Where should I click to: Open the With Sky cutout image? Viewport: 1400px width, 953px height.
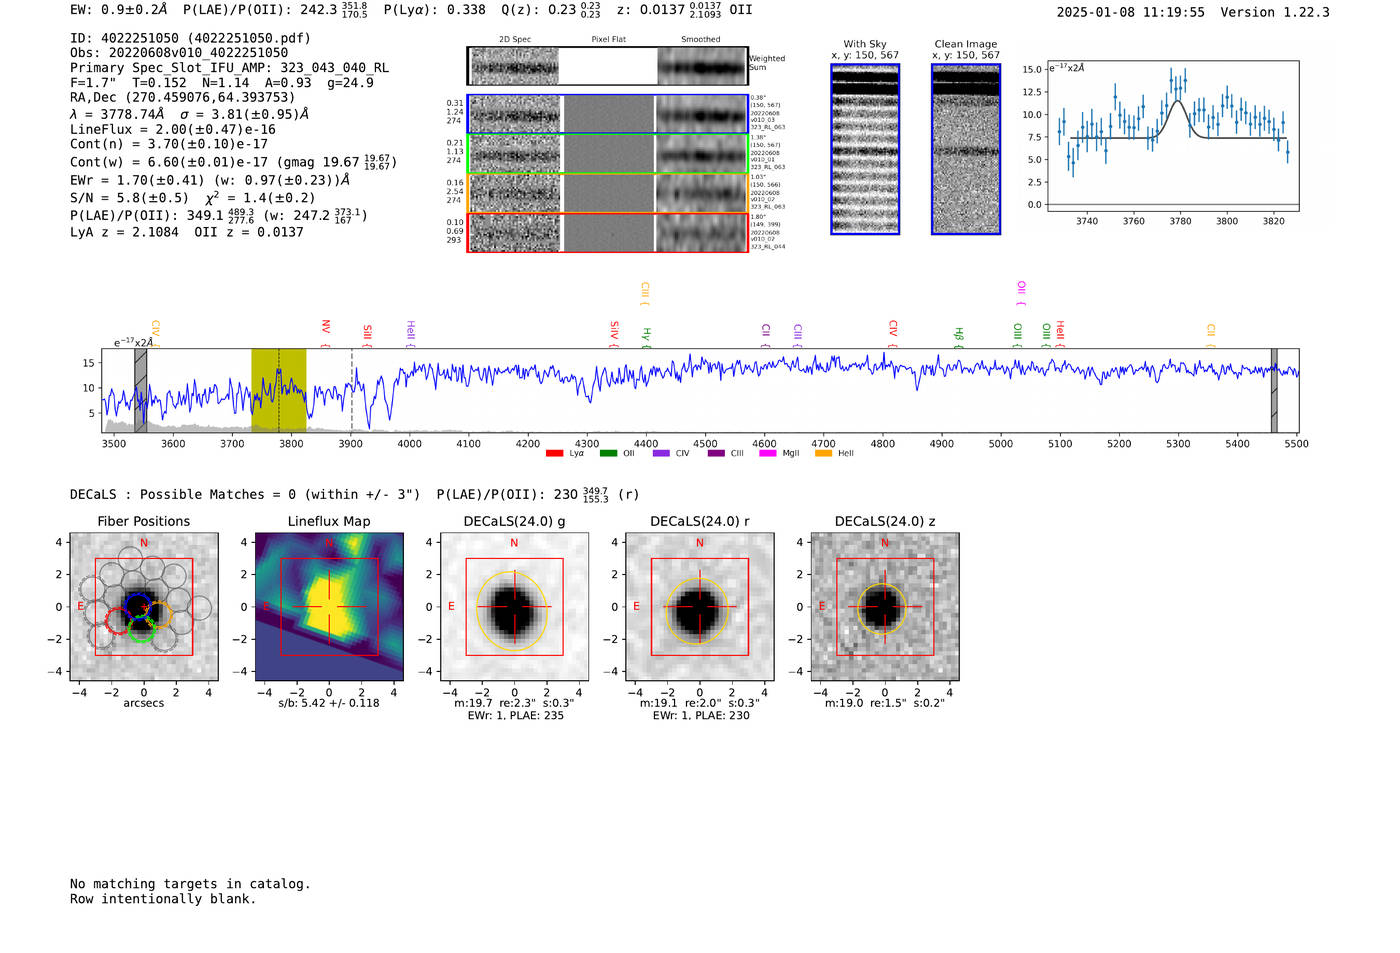[x=865, y=149]
